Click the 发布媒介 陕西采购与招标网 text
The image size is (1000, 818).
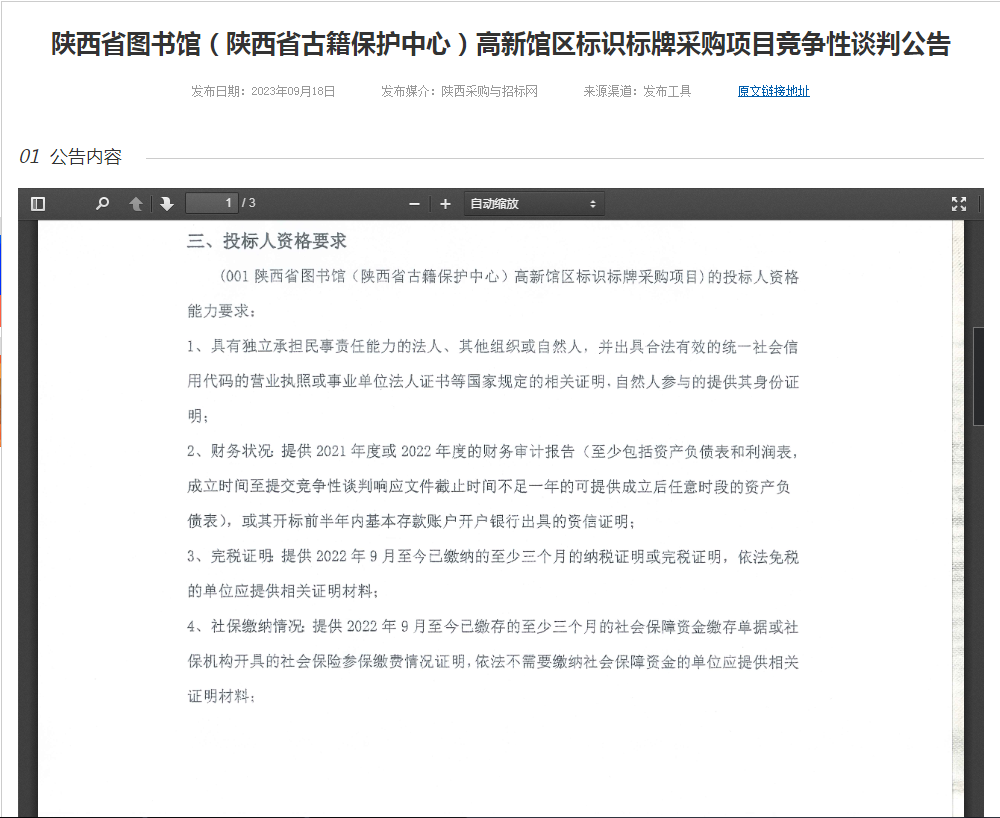tap(459, 91)
